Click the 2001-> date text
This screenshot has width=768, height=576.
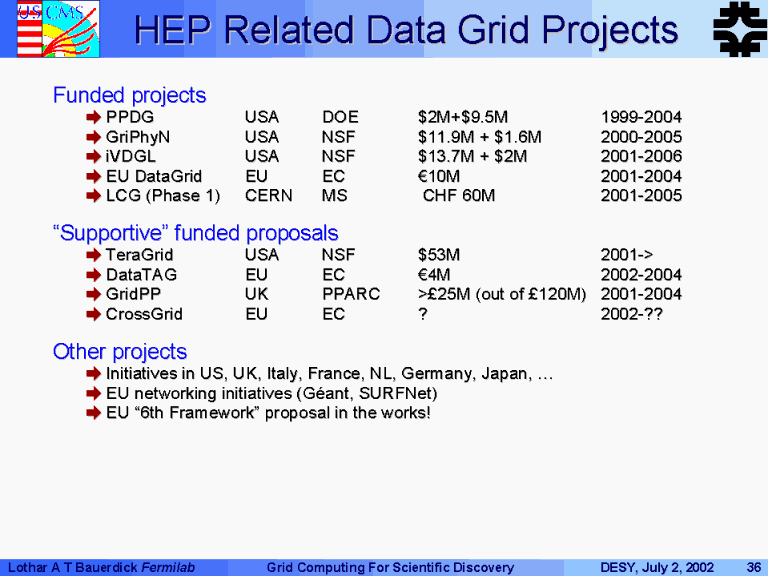[627, 255]
